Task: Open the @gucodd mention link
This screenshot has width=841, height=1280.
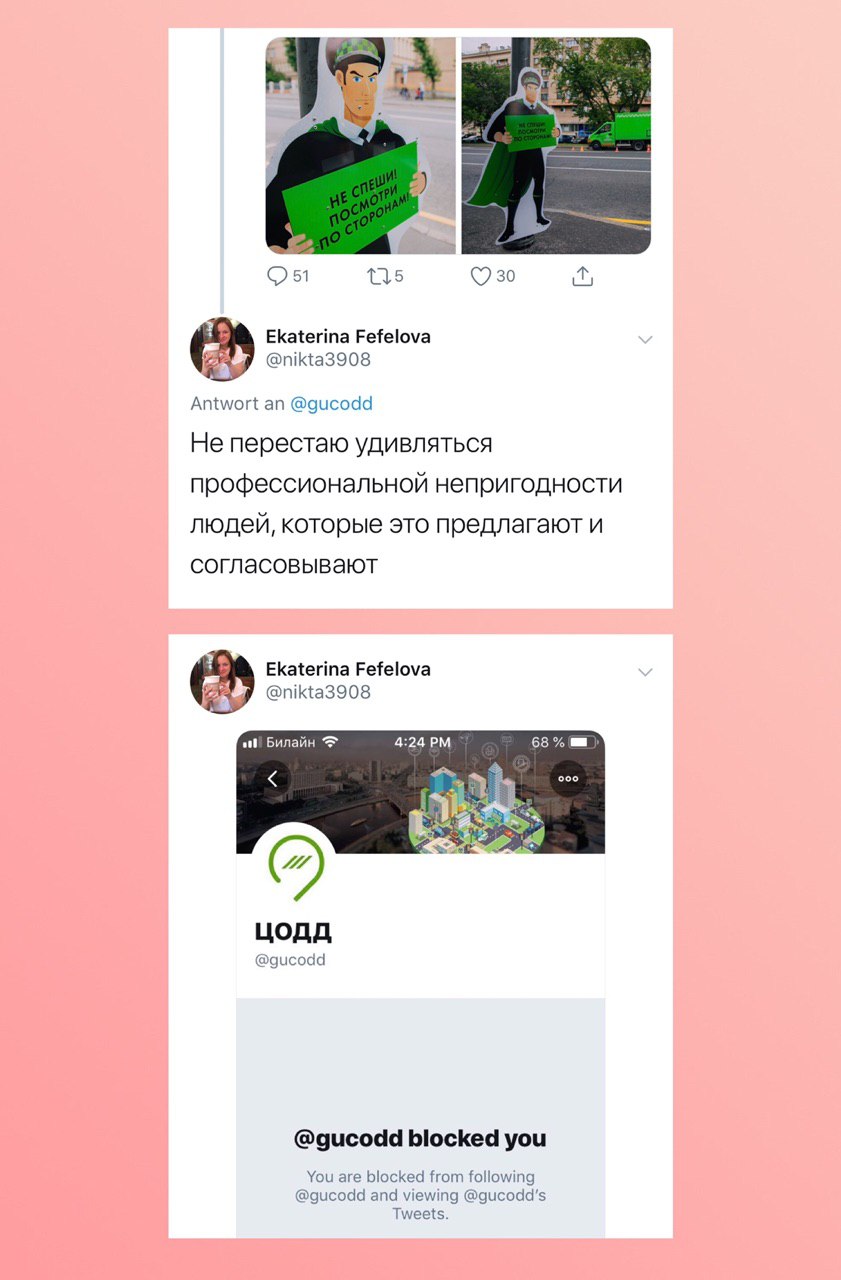Action: point(331,404)
